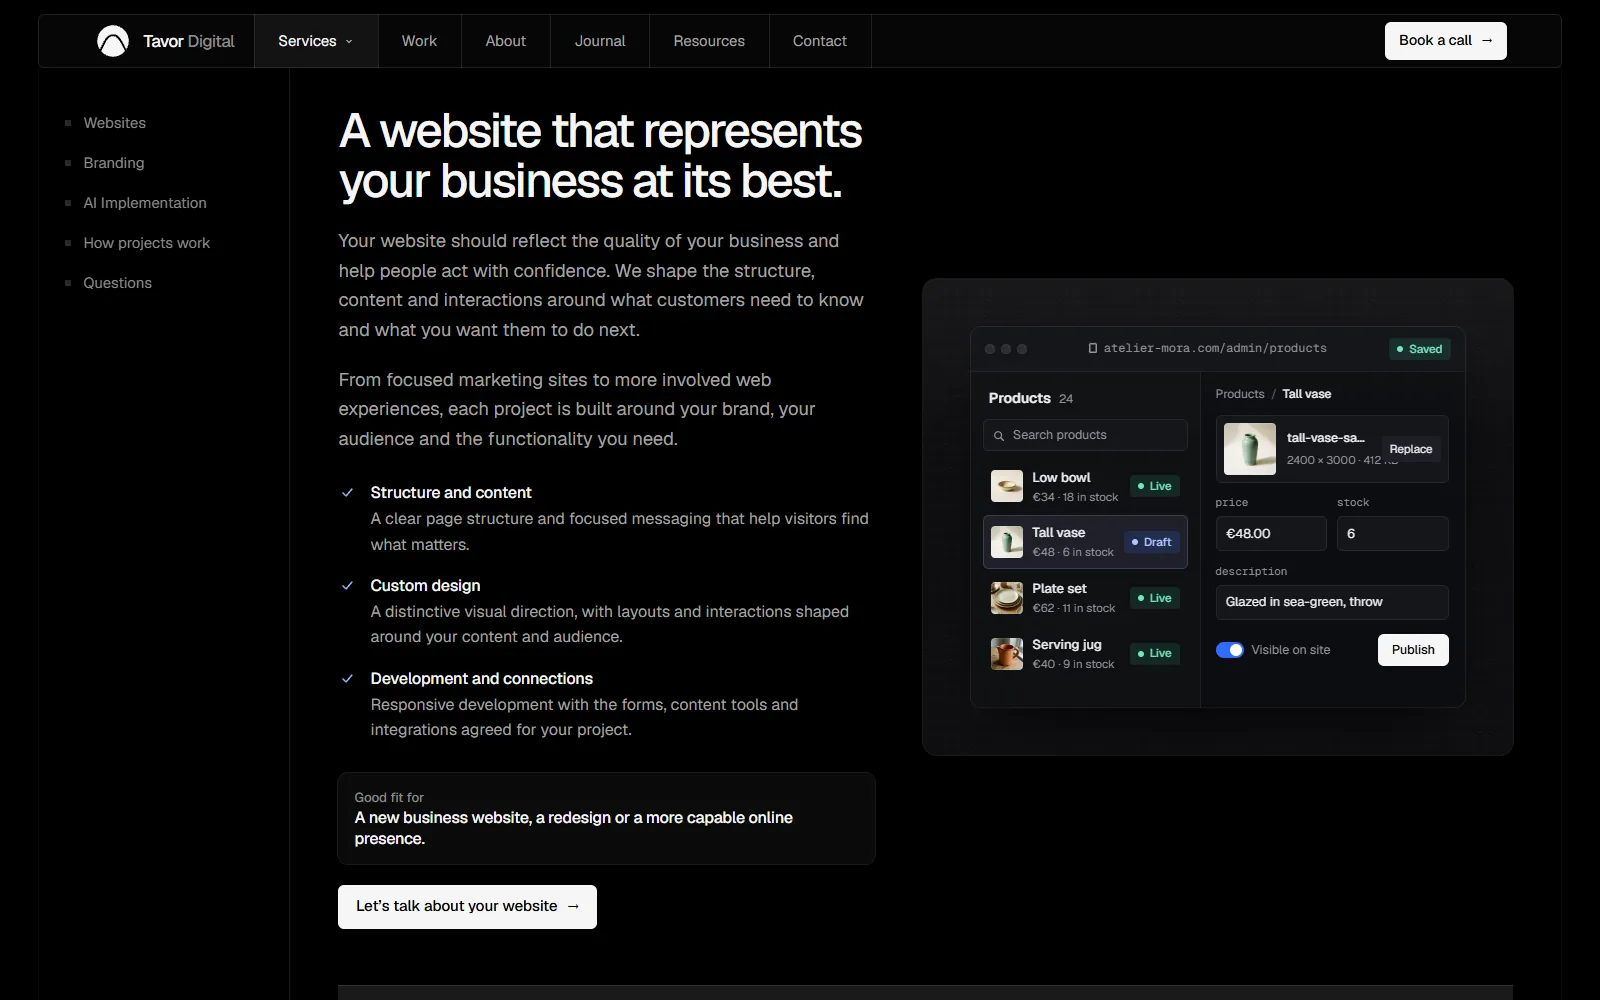Click the Live badge for Serving jug

1155,654
